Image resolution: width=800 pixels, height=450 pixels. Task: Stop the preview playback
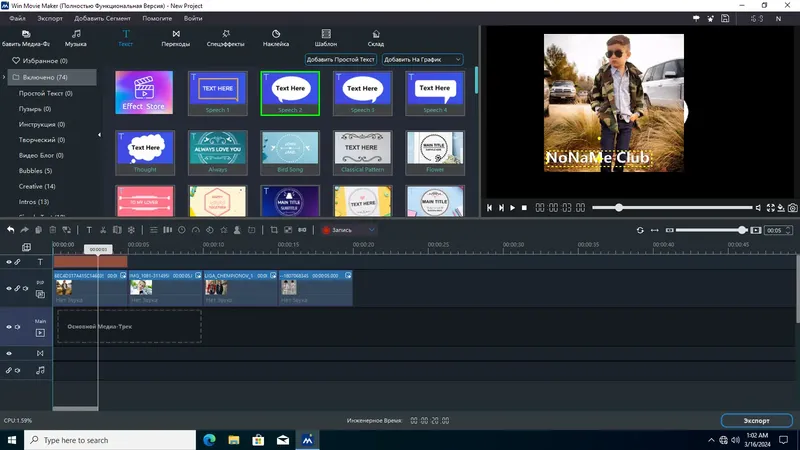tap(524, 208)
